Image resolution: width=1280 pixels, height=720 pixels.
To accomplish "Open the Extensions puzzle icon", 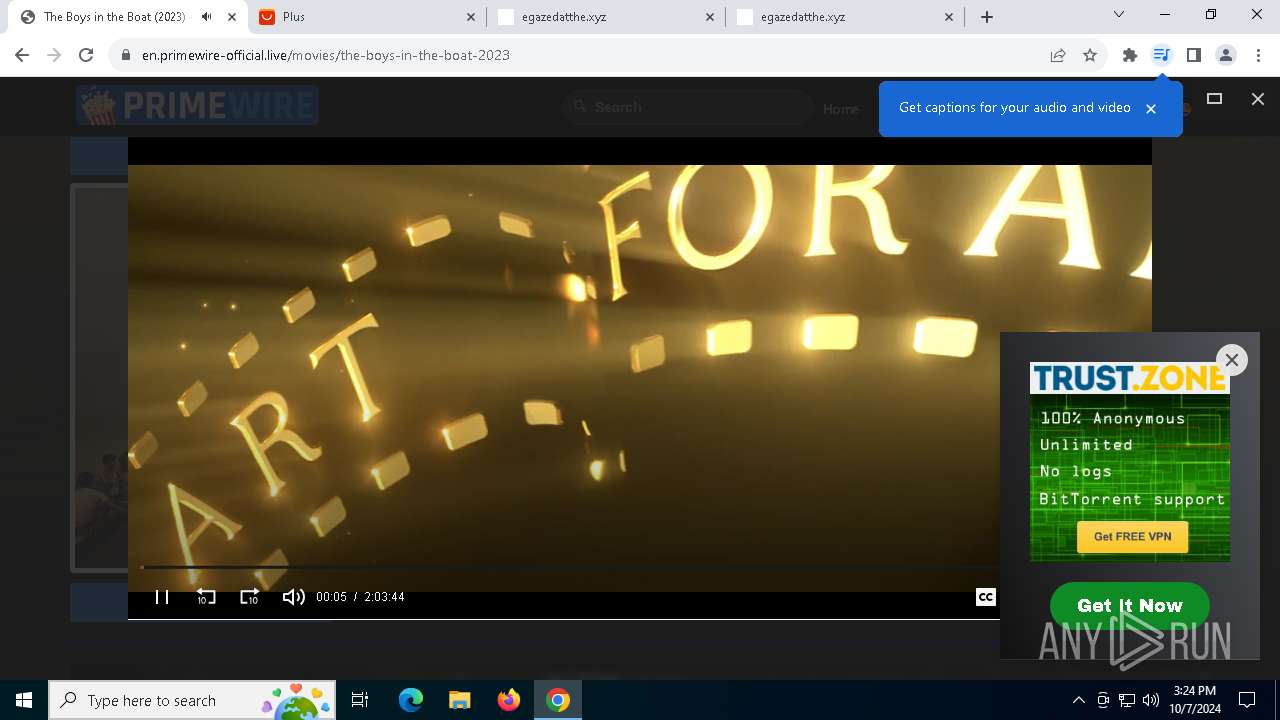I will tap(1130, 55).
